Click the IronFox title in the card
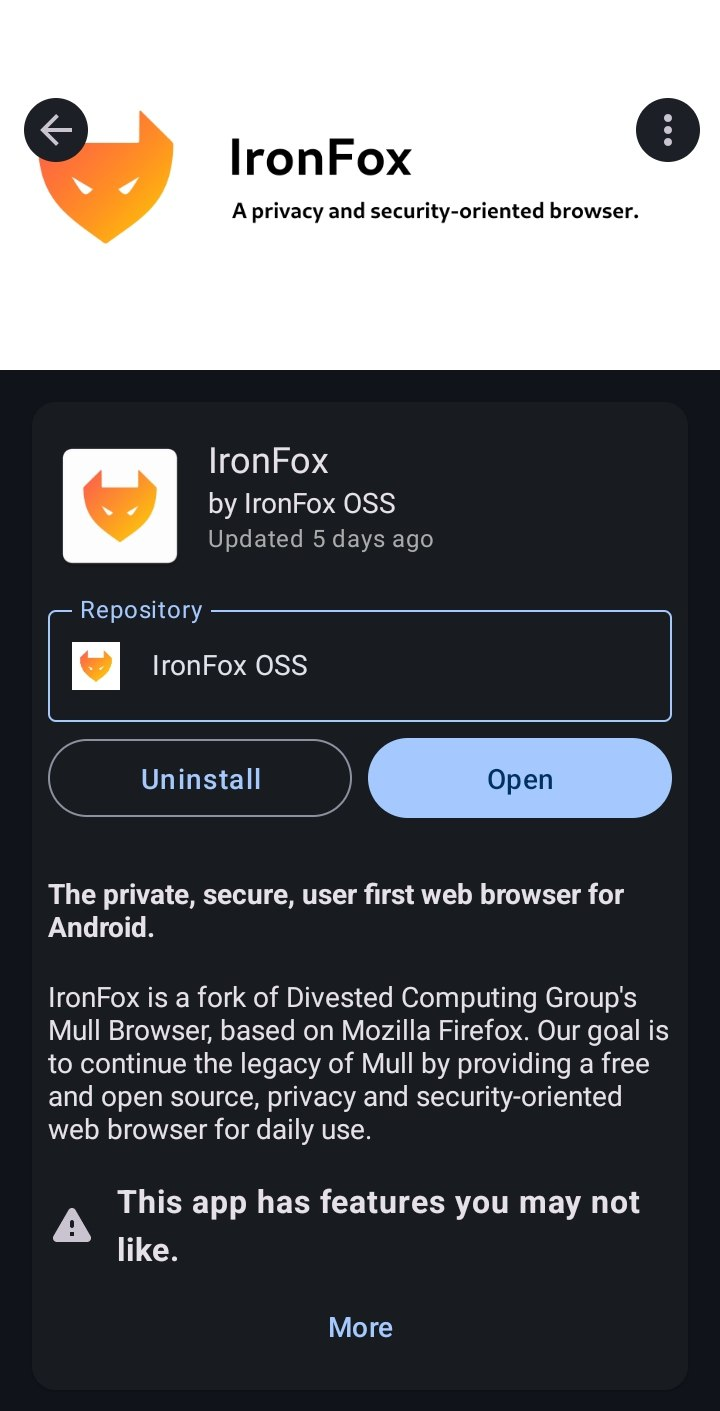 [x=268, y=461]
